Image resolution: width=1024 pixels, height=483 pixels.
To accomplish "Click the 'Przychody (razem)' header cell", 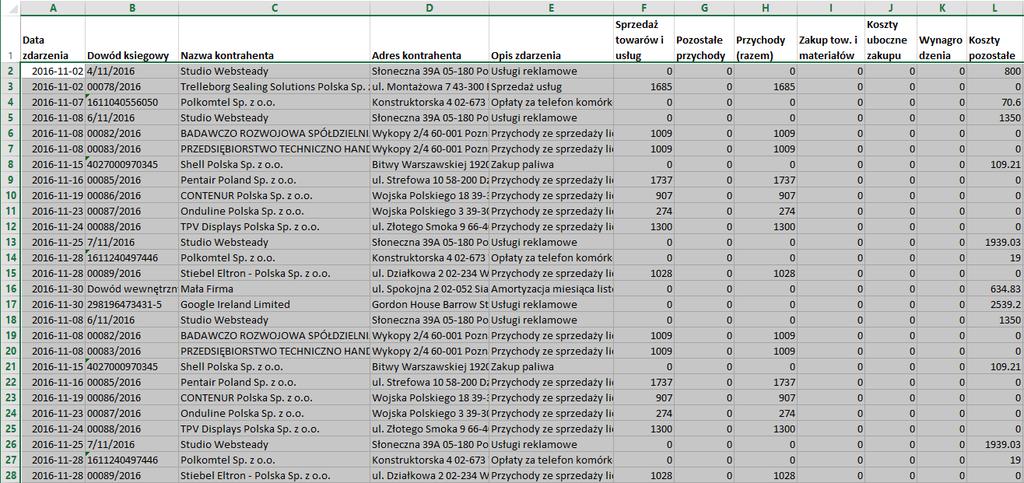I will (x=765, y=39).
